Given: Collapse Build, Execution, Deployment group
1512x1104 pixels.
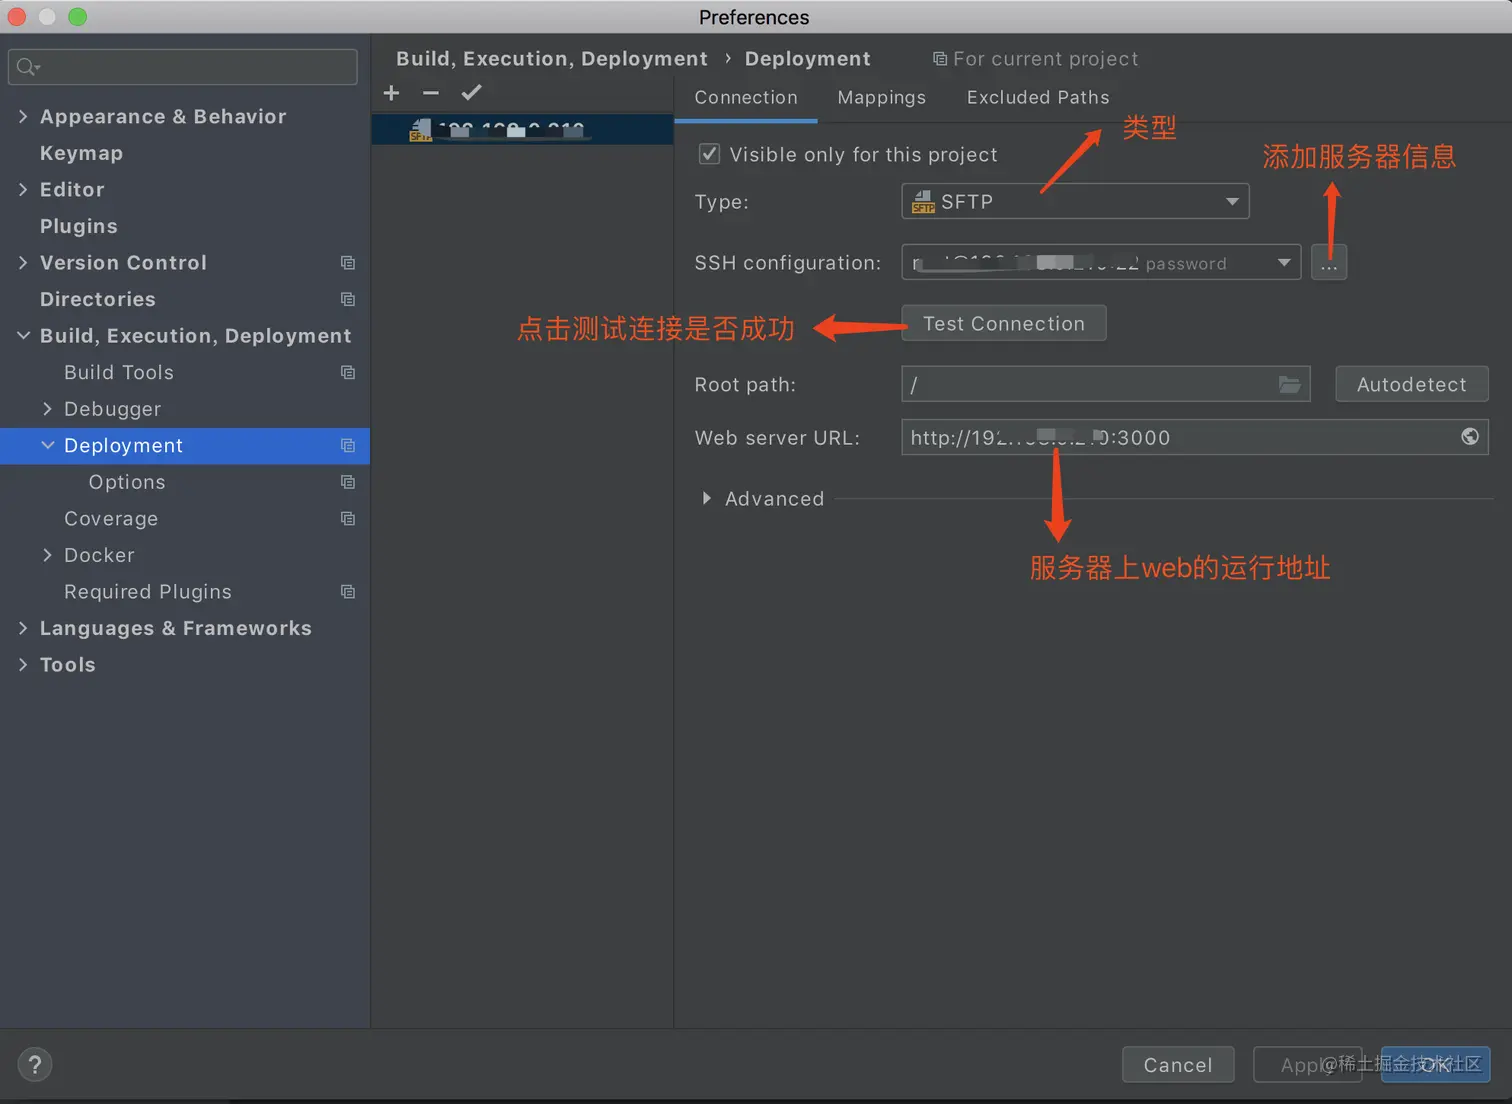Looking at the screenshot, I should pos(23,336).
